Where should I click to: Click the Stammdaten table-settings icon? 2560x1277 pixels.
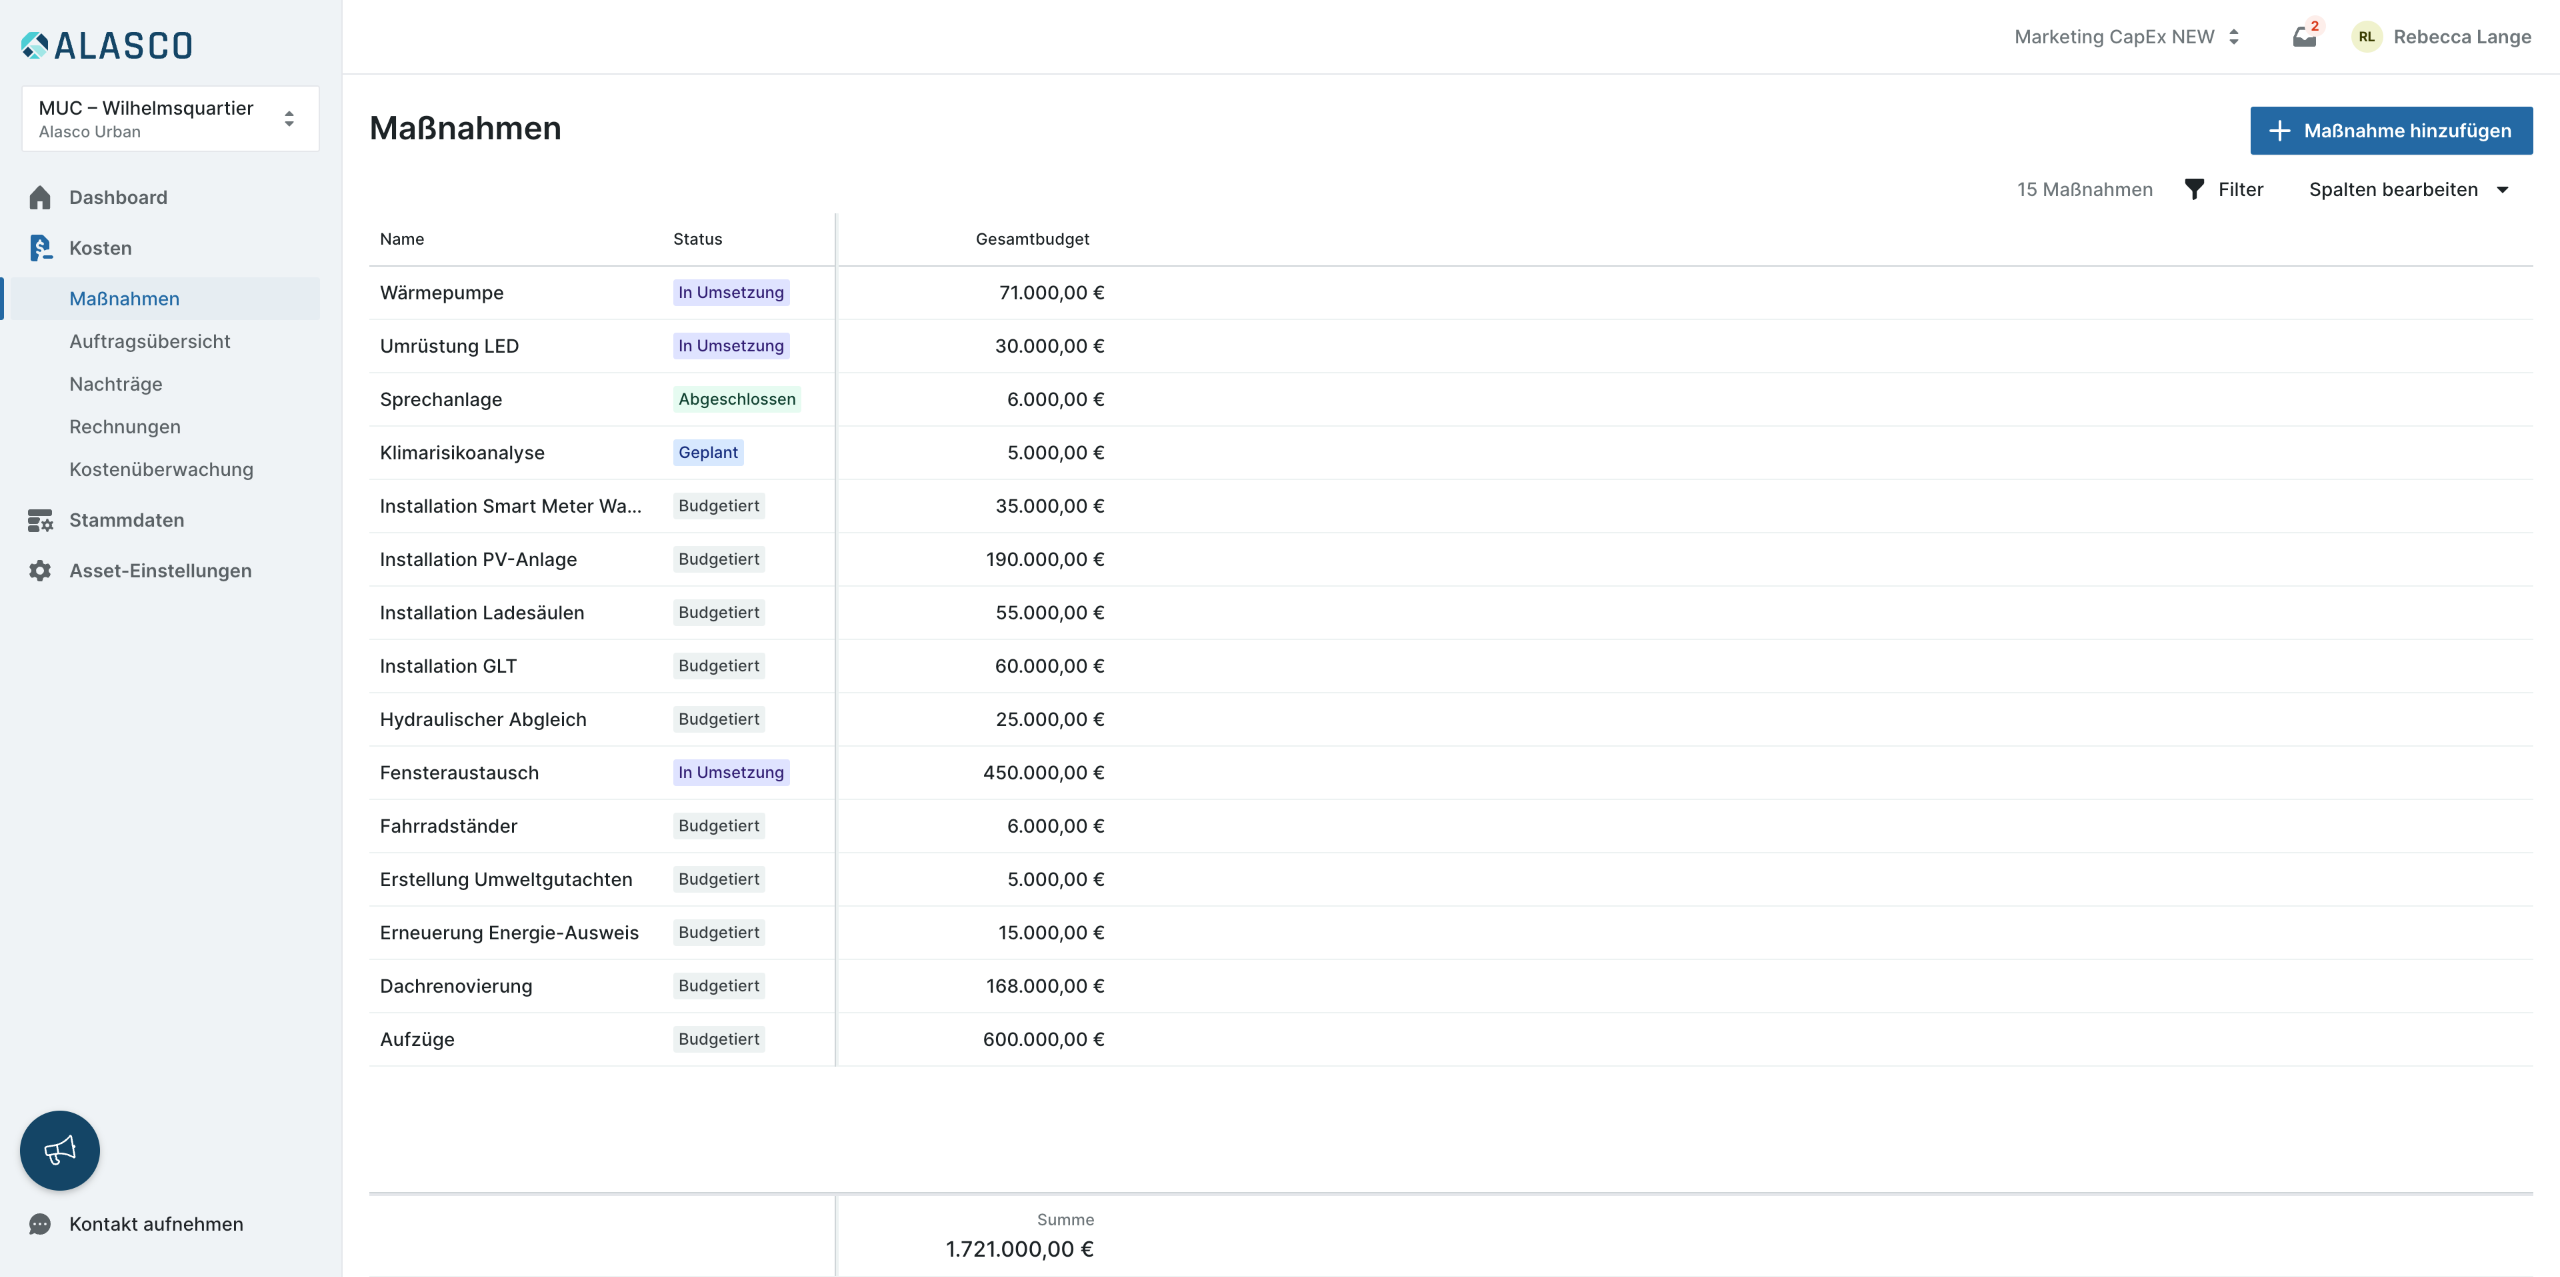click(x=40, y=520)
